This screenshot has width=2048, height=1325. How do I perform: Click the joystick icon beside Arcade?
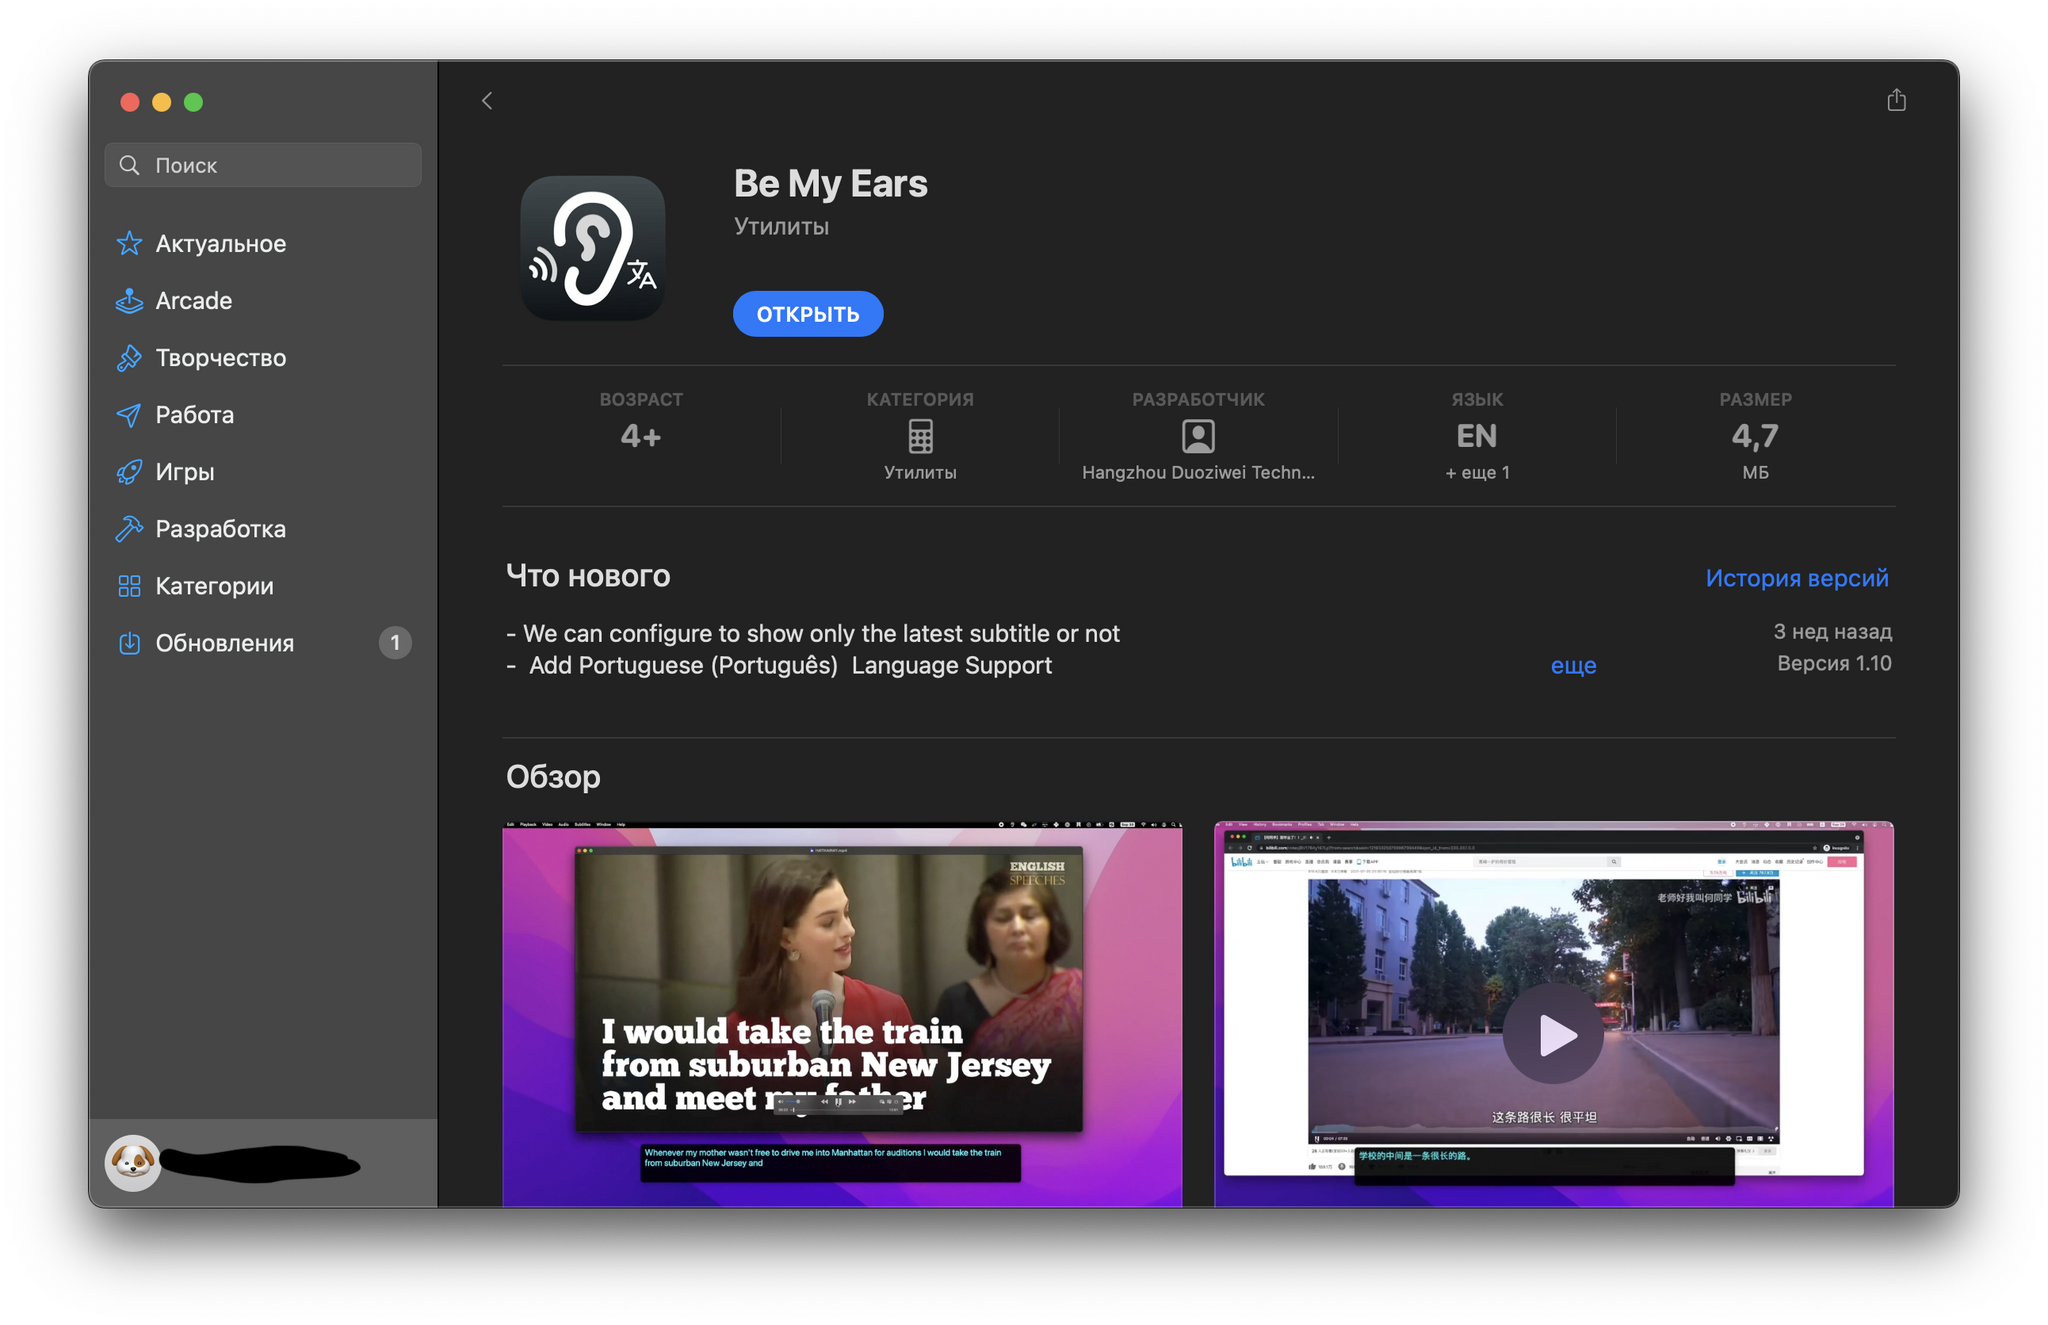click(129, 300)
